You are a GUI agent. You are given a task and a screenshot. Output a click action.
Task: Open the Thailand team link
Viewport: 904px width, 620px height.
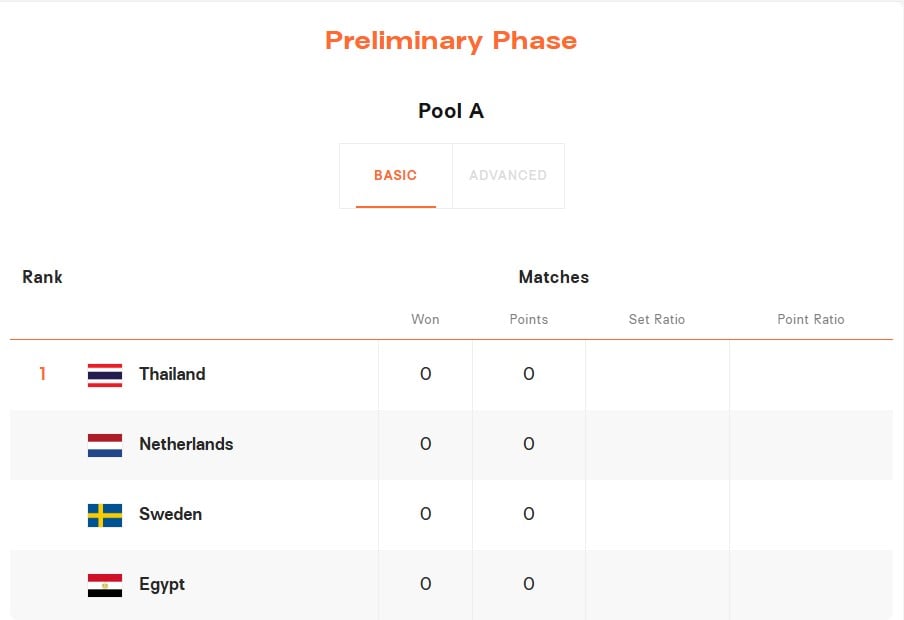(172, 374)
